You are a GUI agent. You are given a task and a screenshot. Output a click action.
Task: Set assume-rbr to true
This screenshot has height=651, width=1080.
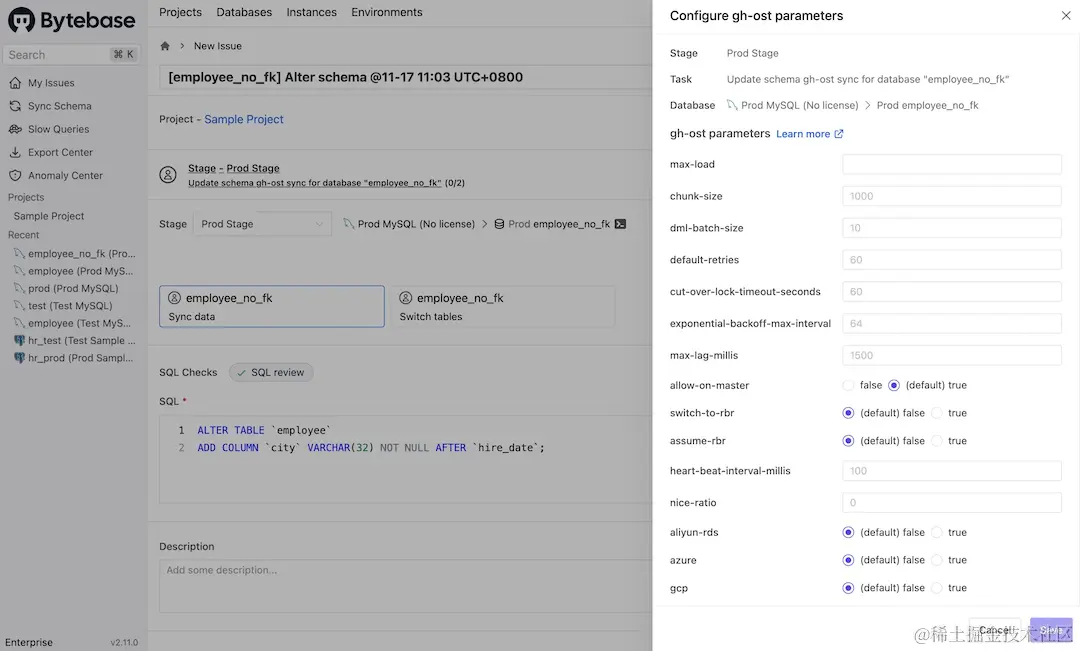(x=937, y=441)
